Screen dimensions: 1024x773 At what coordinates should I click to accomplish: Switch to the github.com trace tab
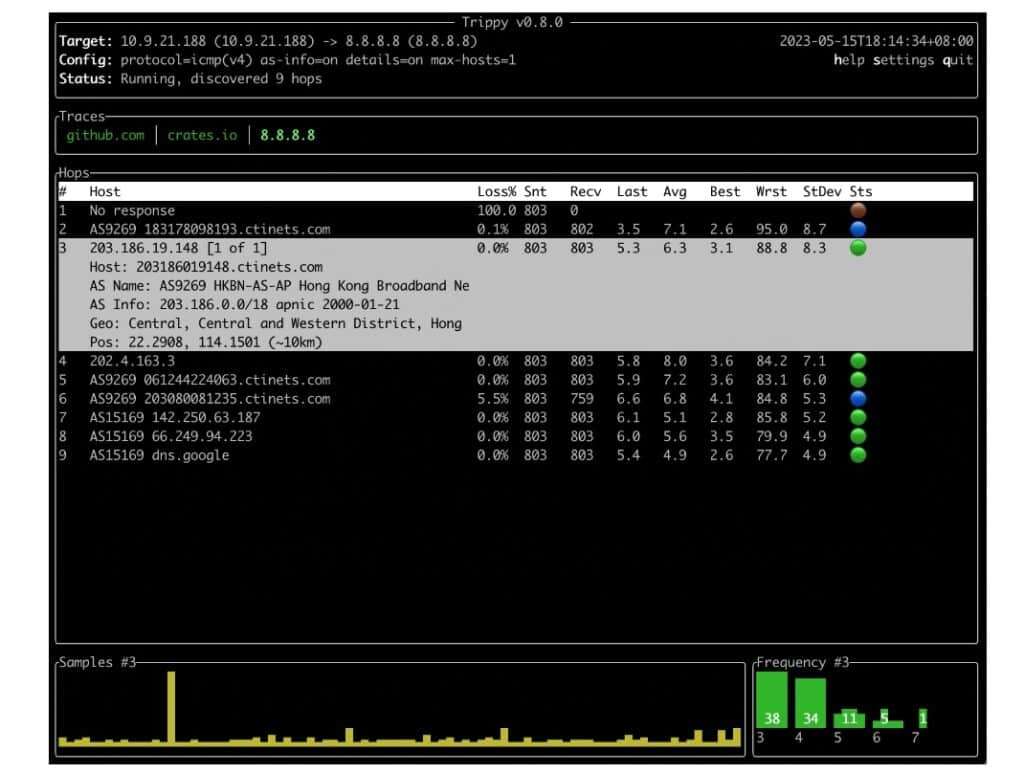pos(105,135)
